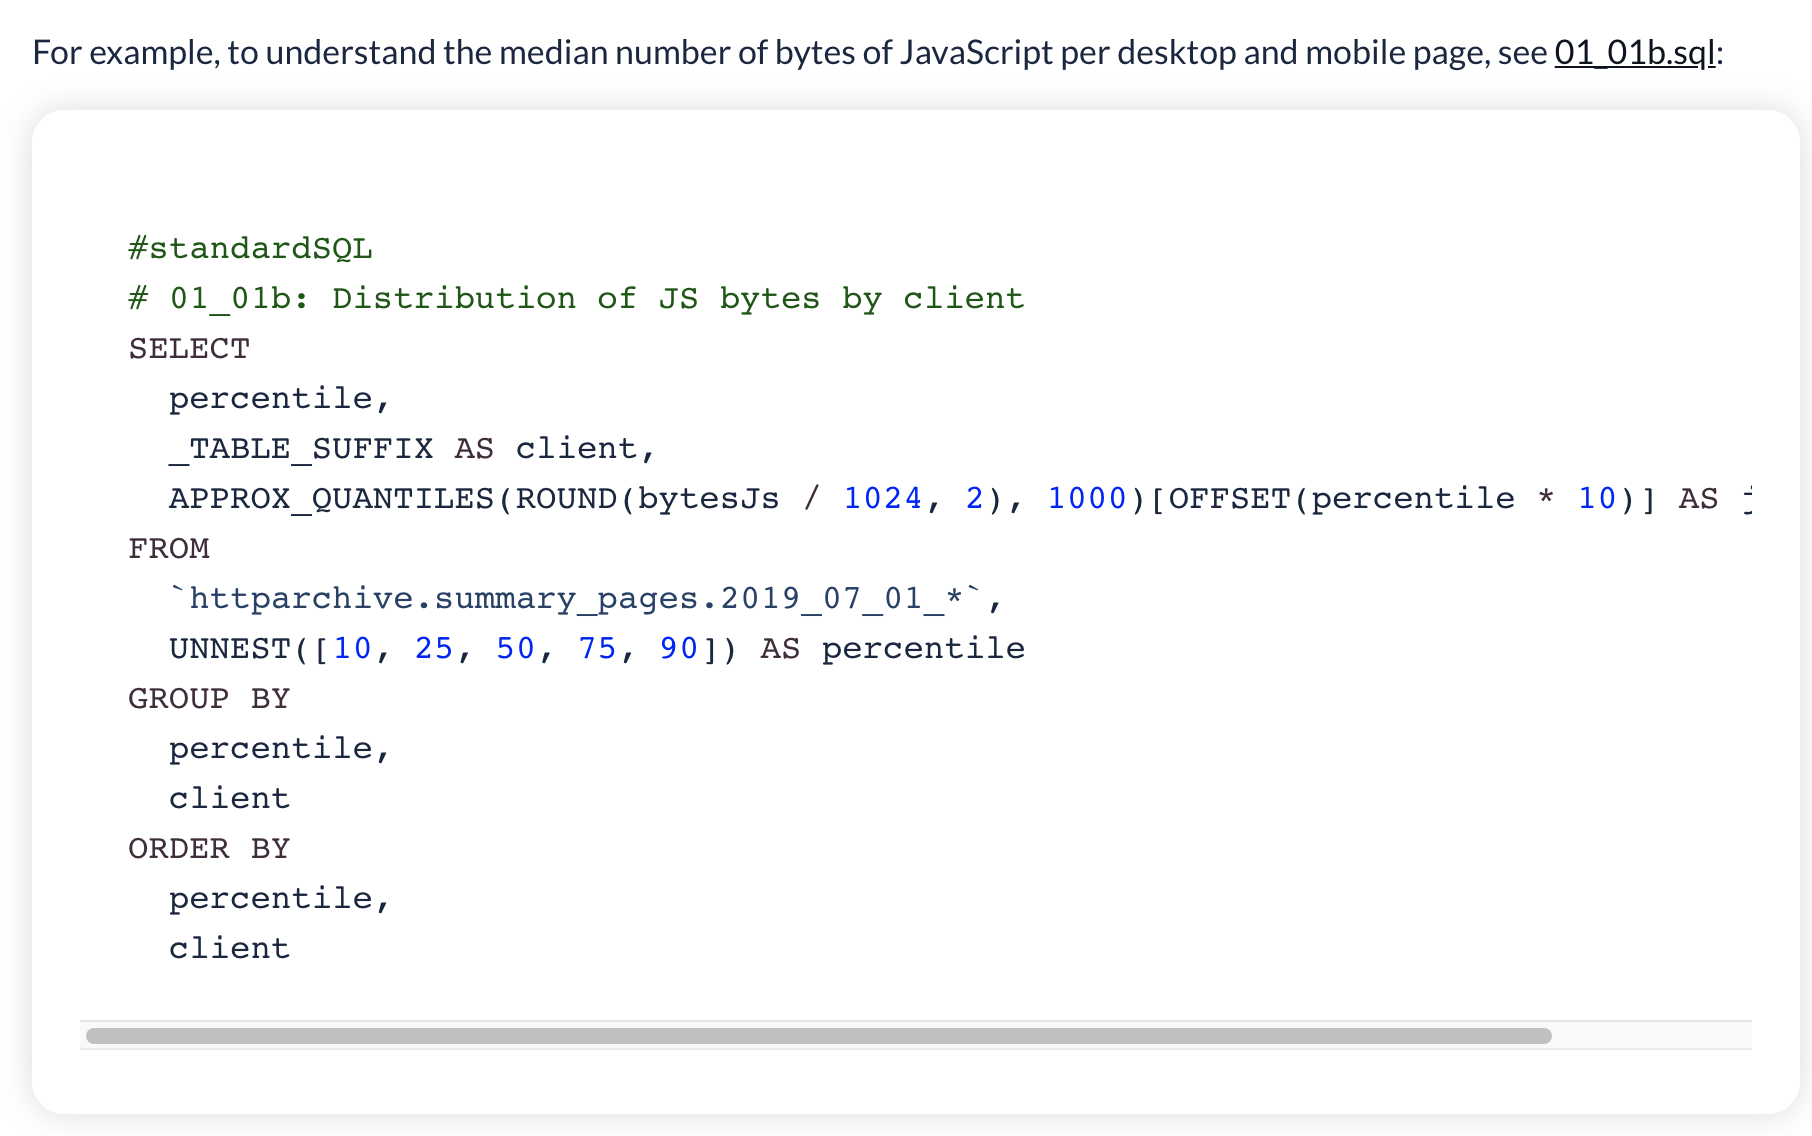
Task: Open the 01_01b.sql link
Action: coord(1634,52)
